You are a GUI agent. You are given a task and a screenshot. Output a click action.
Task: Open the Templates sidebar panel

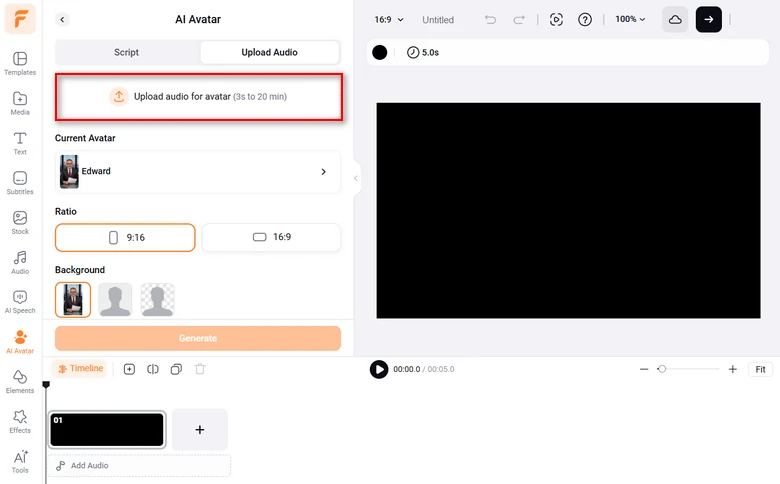[x=20, y=63]
